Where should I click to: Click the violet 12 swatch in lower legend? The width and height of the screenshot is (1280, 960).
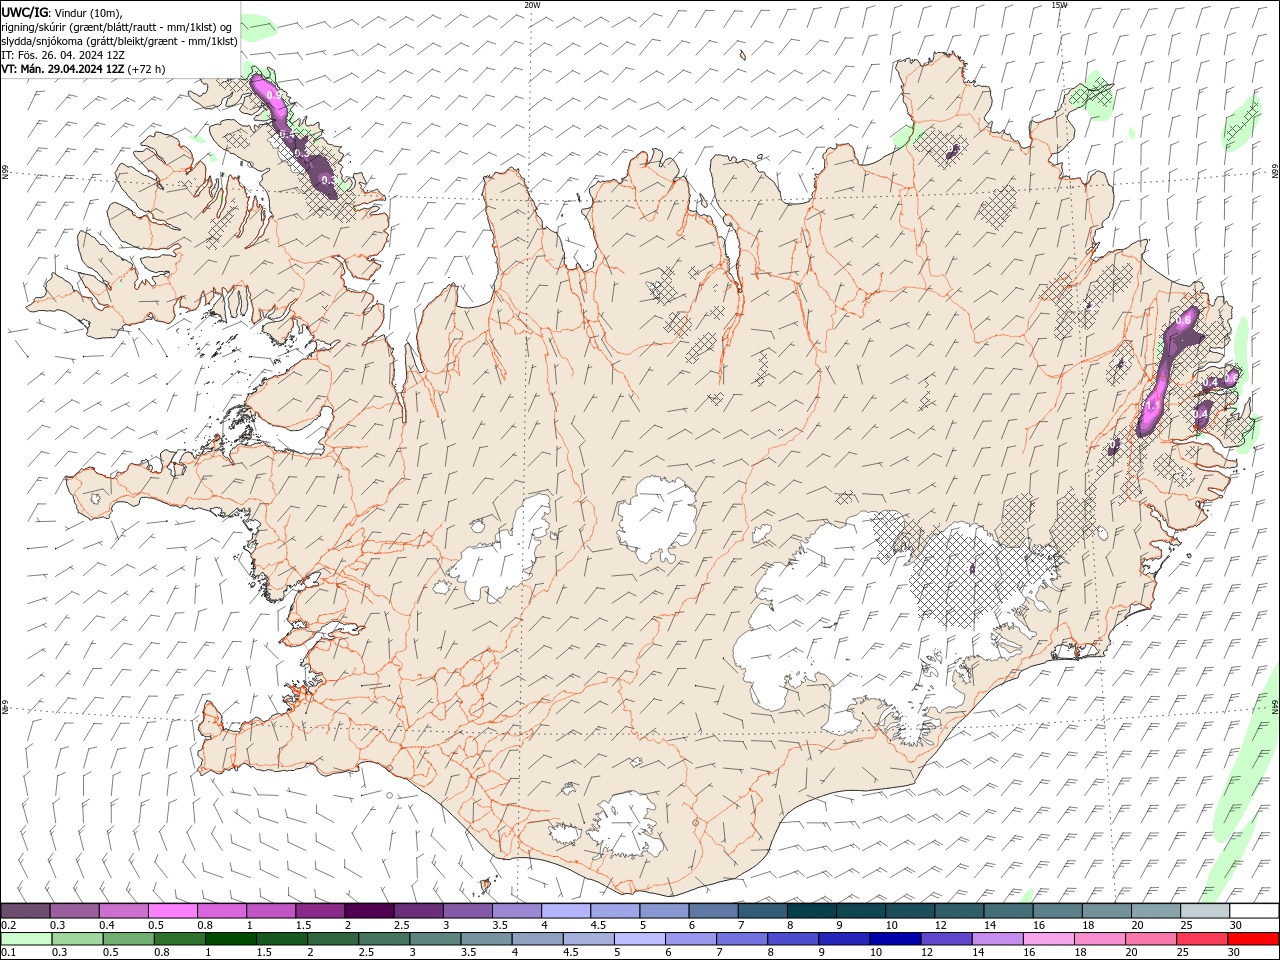coord(945,938)
